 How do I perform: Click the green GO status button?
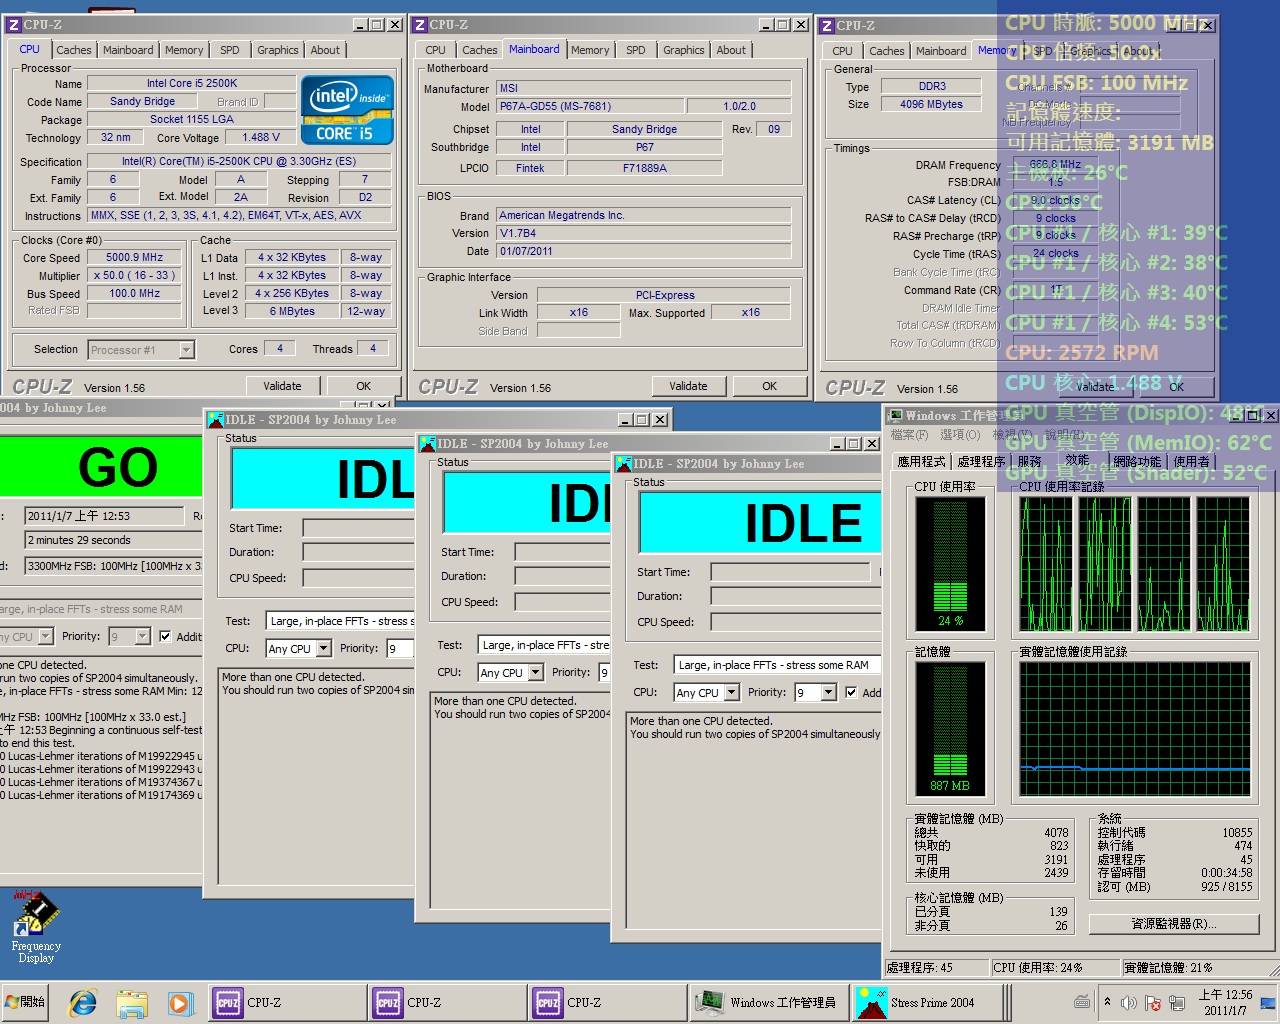tap(100, 466)
